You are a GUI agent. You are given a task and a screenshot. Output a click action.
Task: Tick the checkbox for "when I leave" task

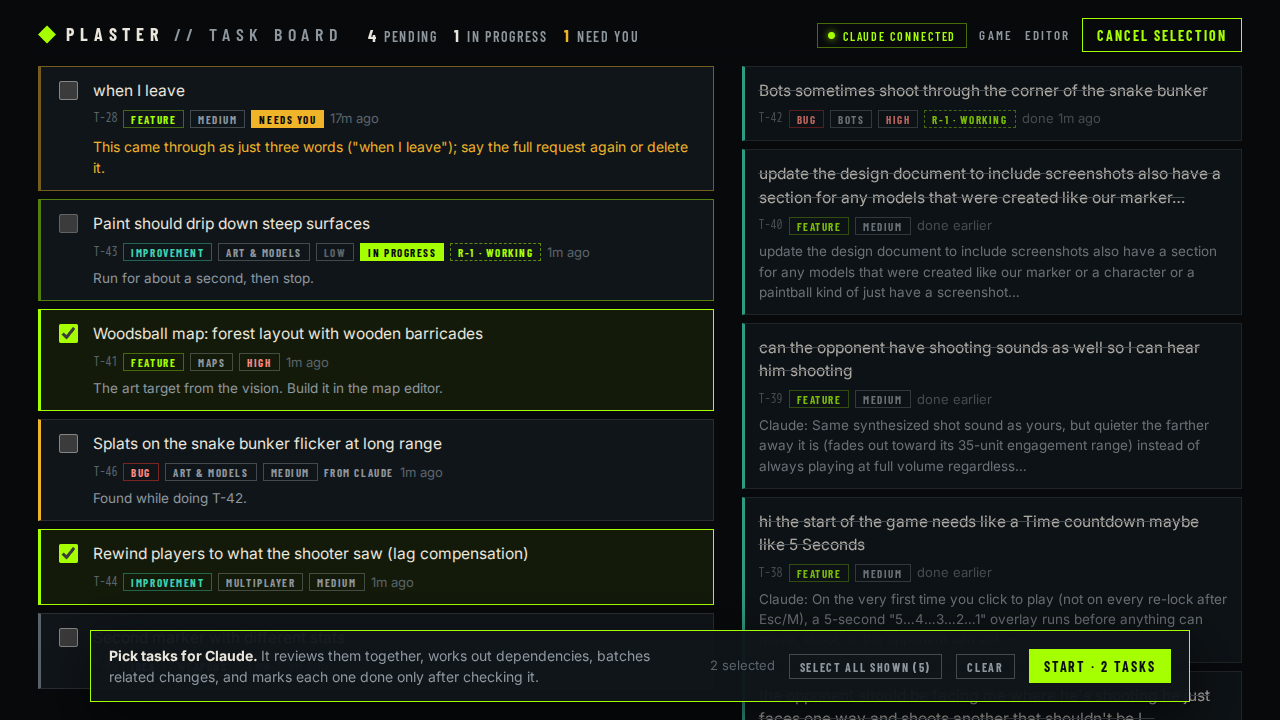pyautogui.click(x=68, y=91)
